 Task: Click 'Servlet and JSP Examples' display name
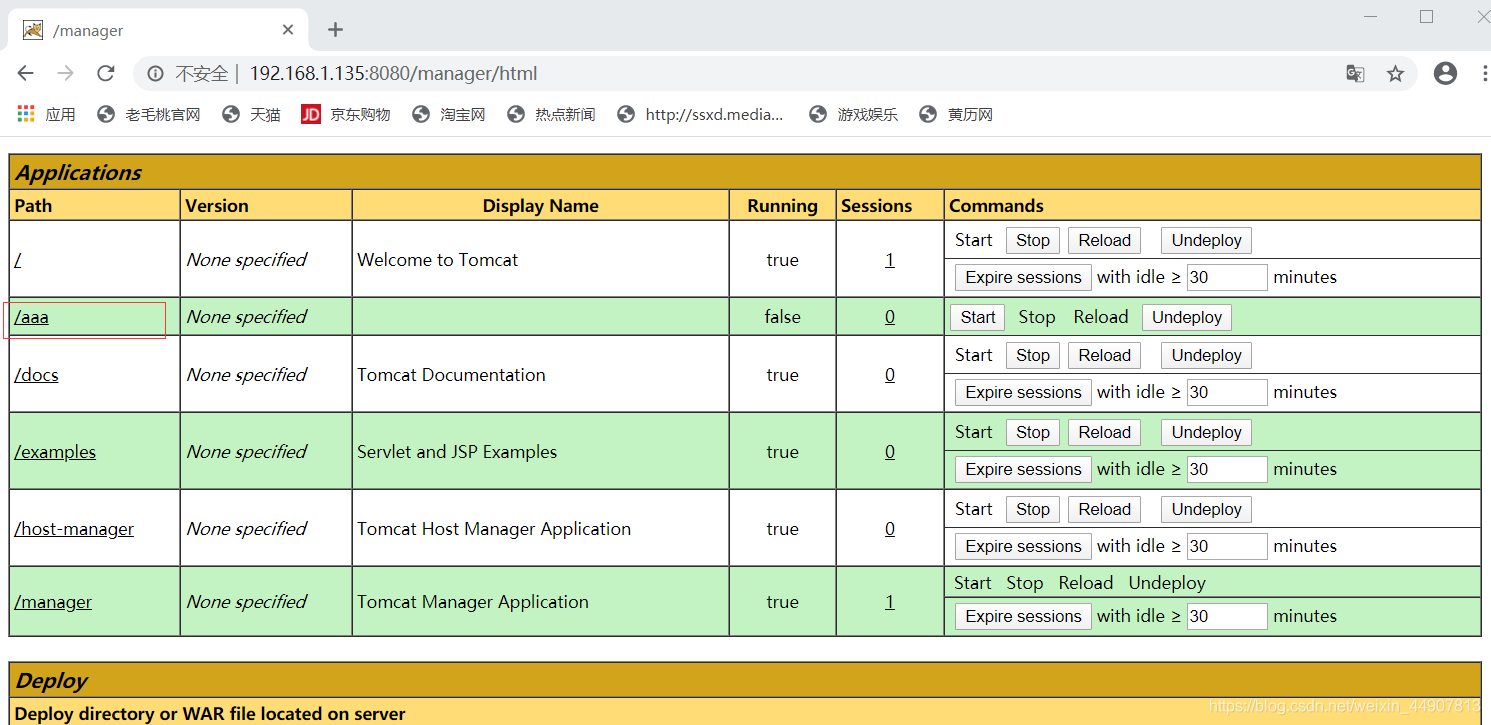click(x=457, y=452)
